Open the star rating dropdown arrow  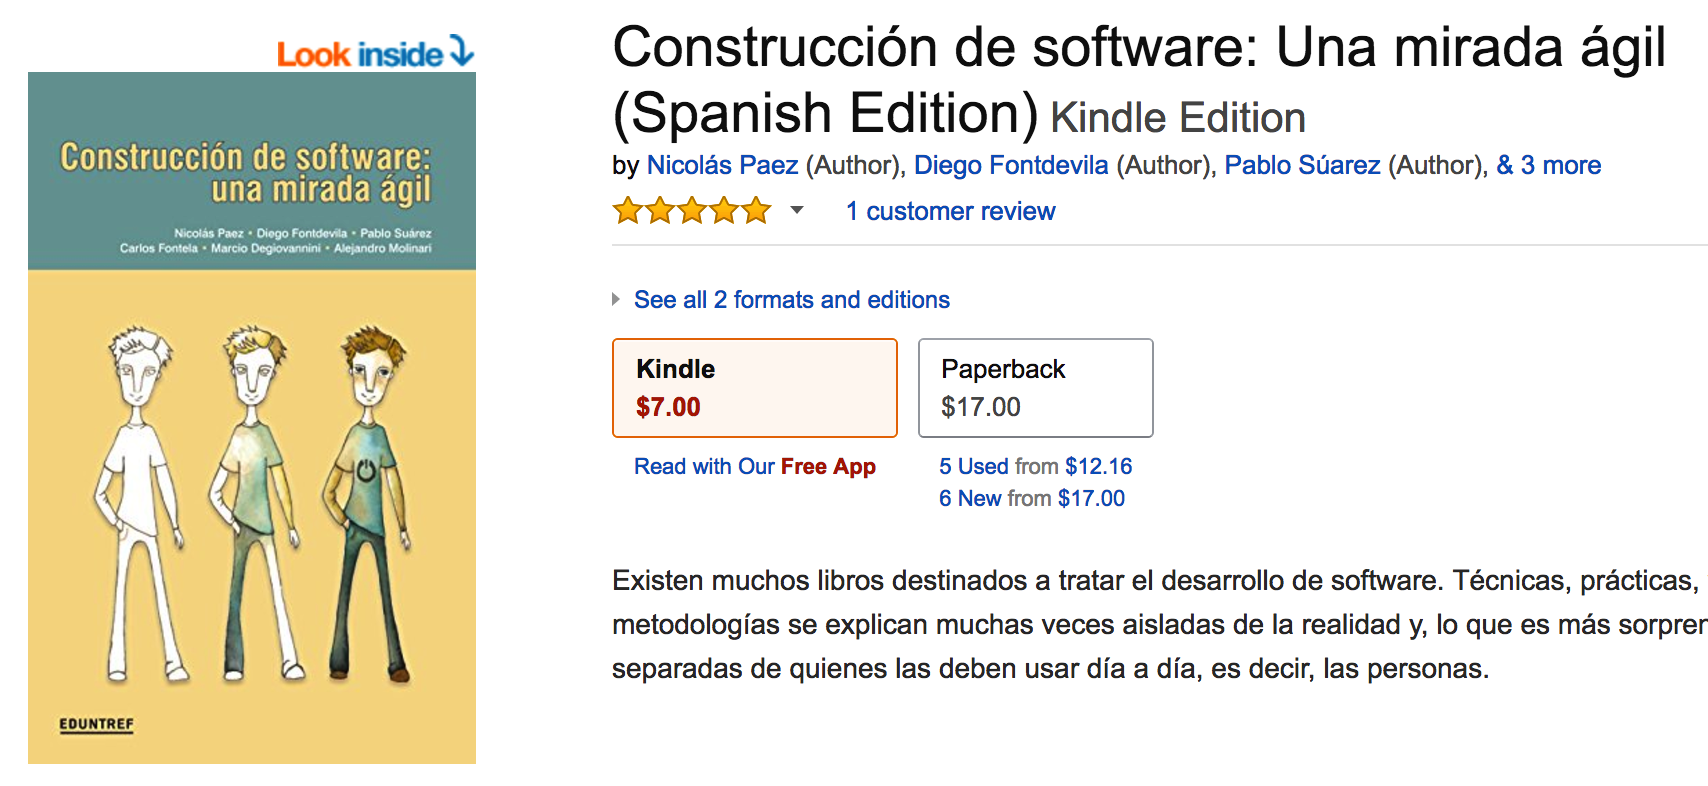pos(797,210)
